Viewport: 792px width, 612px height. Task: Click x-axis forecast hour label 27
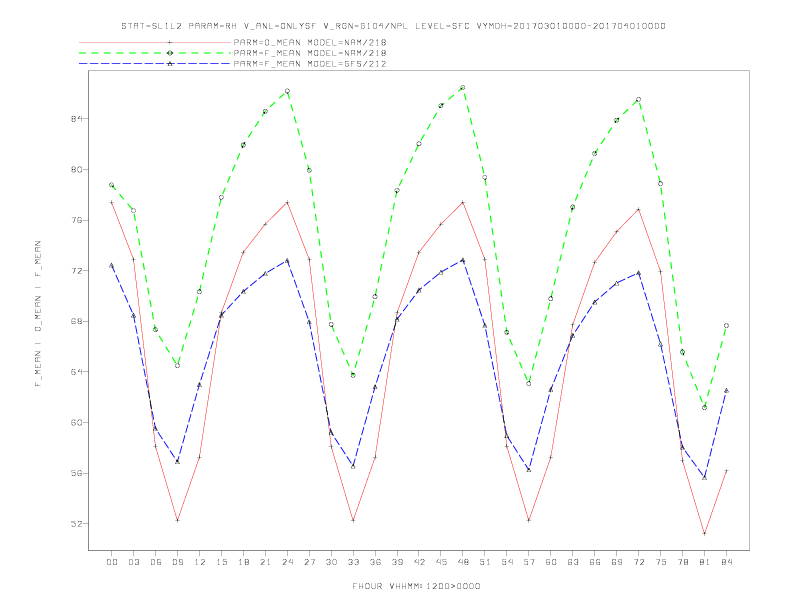[309, 562]
